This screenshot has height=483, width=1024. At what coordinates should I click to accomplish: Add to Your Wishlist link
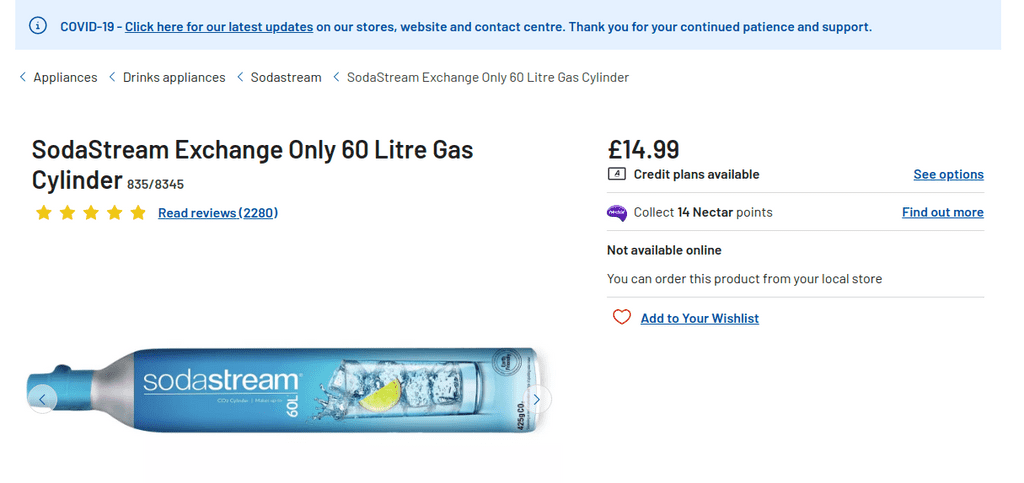[699, 318]
